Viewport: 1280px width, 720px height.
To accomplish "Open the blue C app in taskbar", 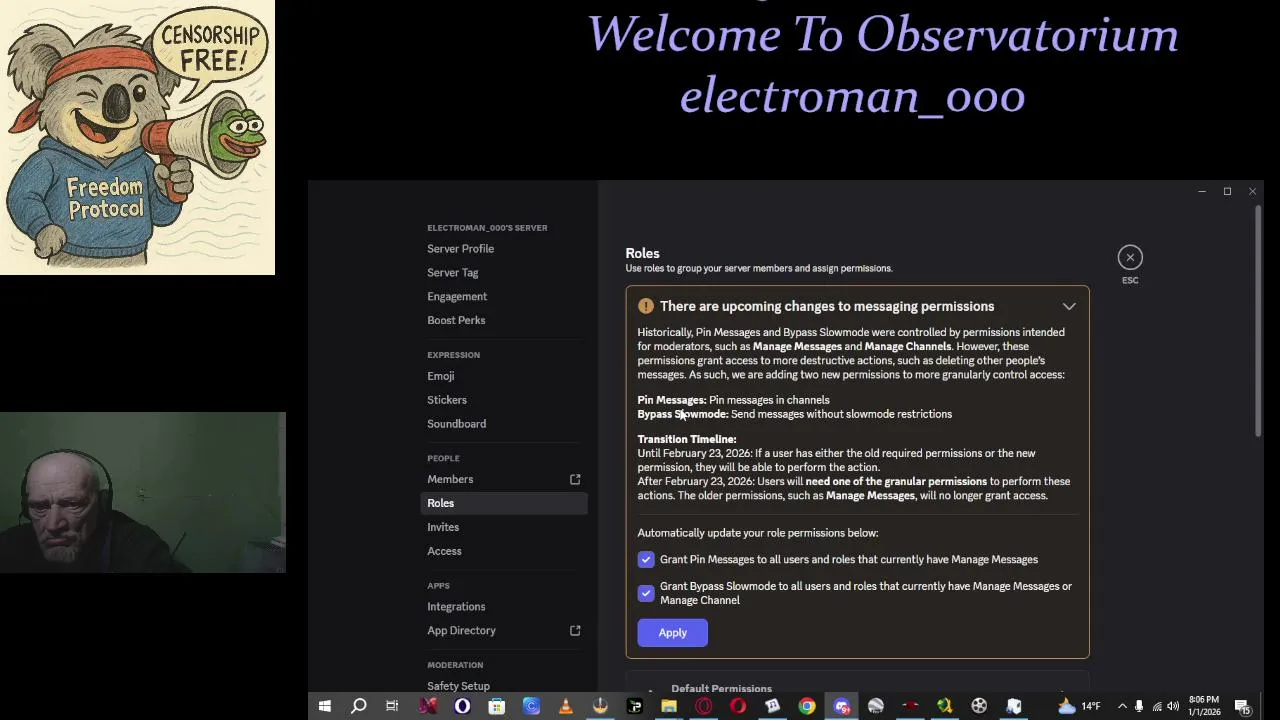I will (x=531, y=707).
